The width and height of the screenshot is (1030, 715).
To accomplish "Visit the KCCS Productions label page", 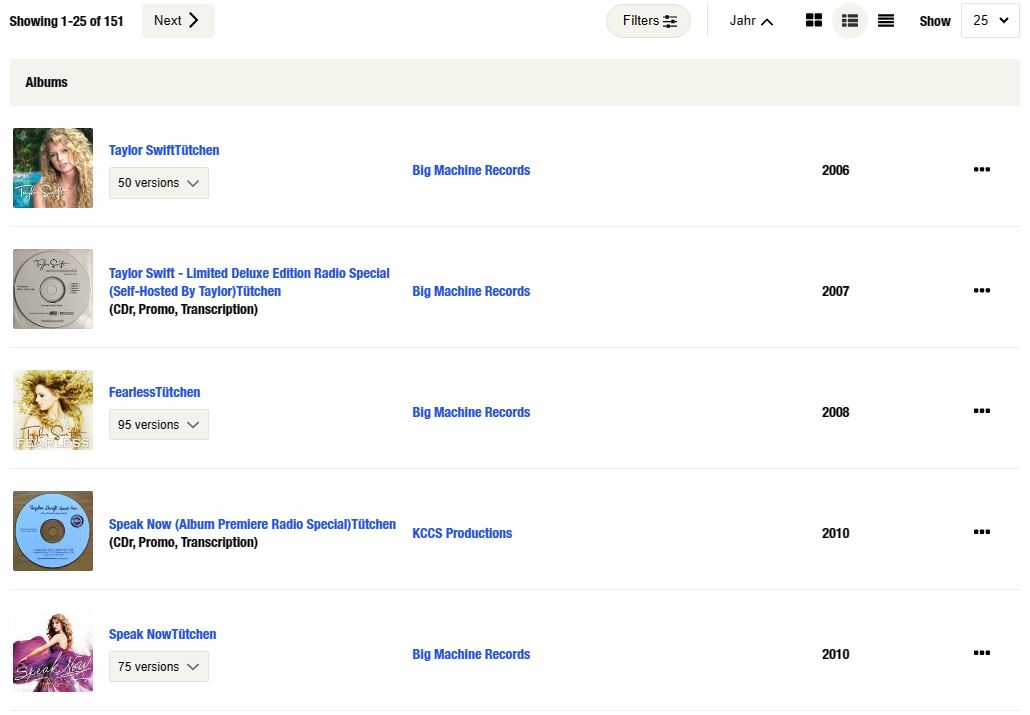I will (x=462, y=533).
